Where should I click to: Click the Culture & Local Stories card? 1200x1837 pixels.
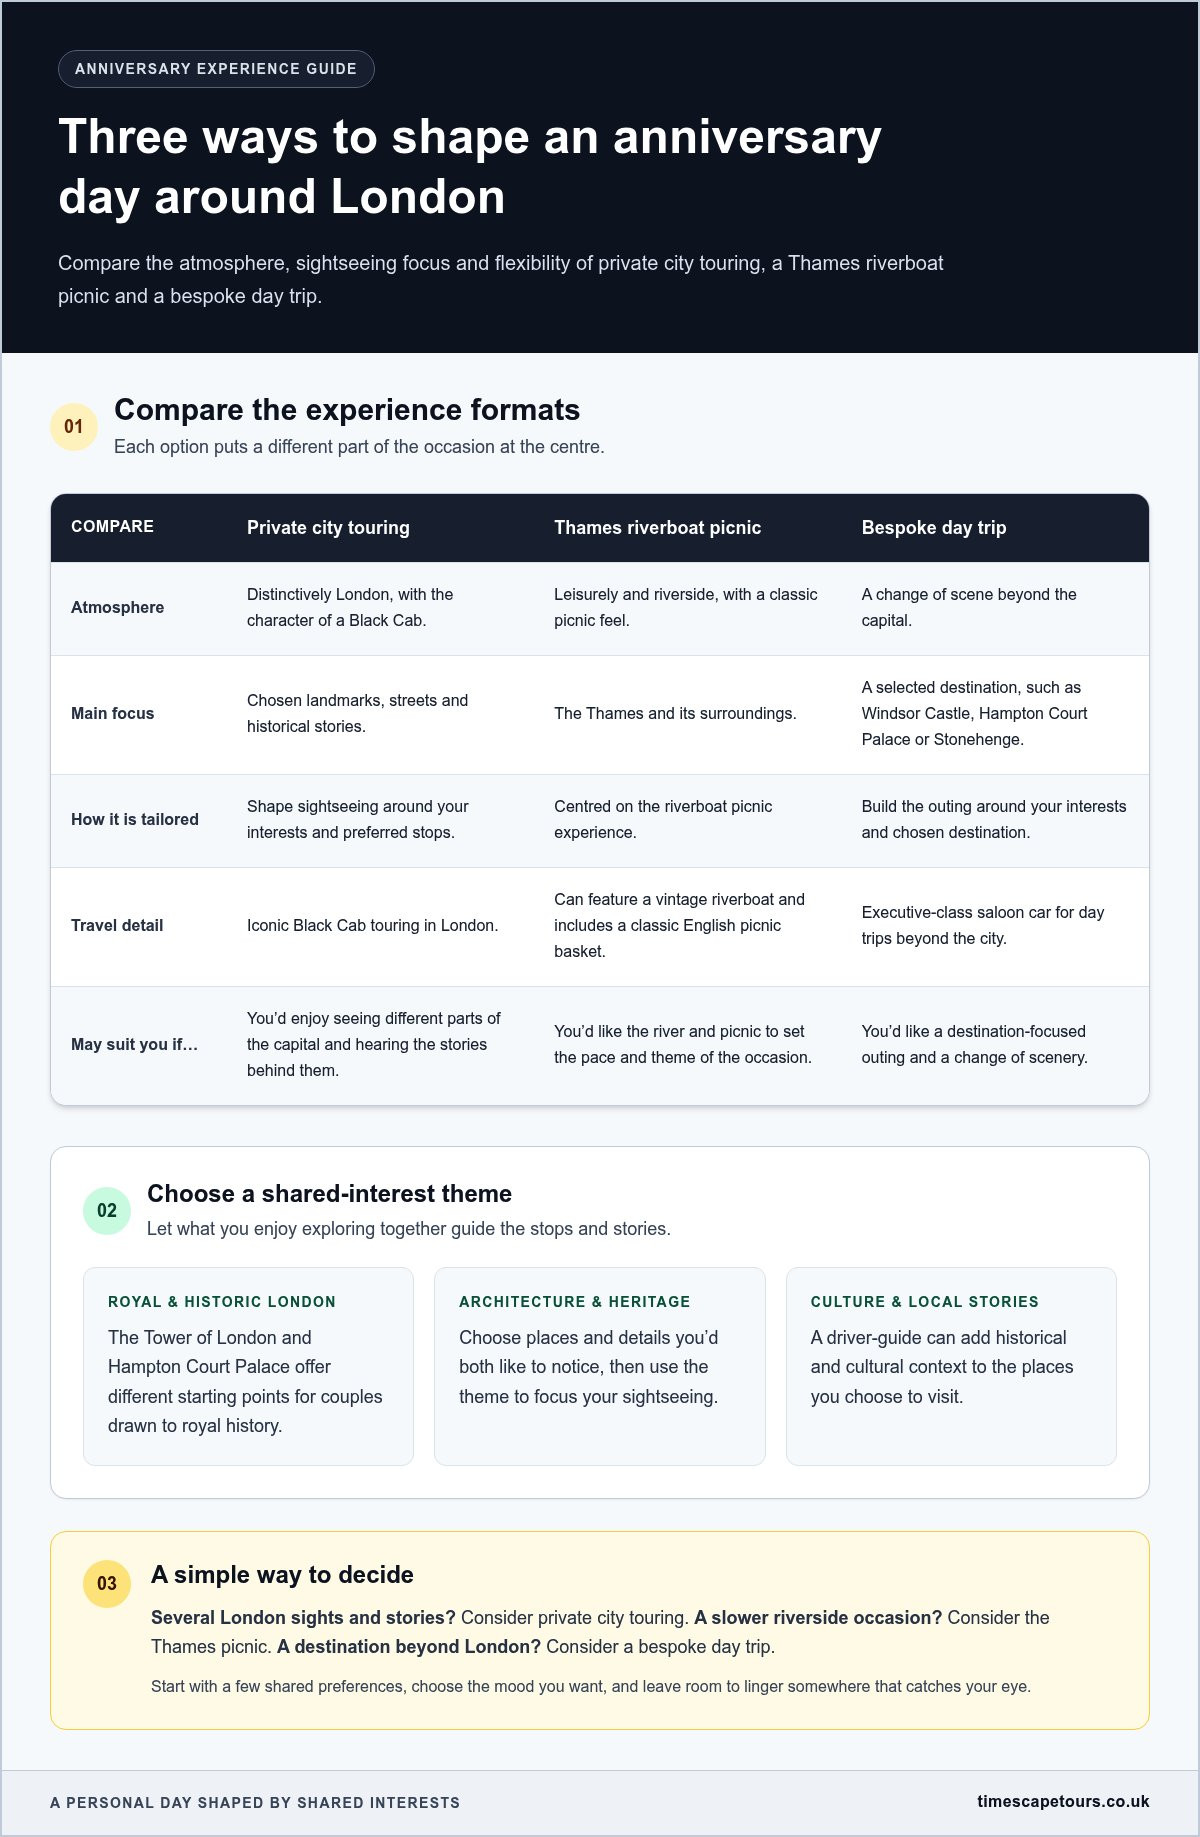coord(951,1366)
